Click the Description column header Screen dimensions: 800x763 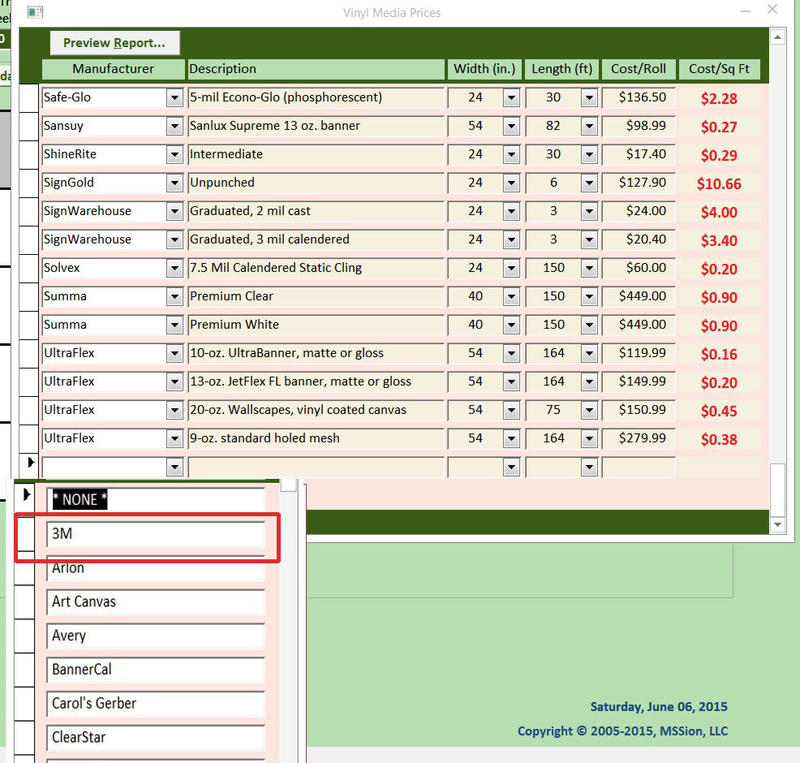coord(316,69)
